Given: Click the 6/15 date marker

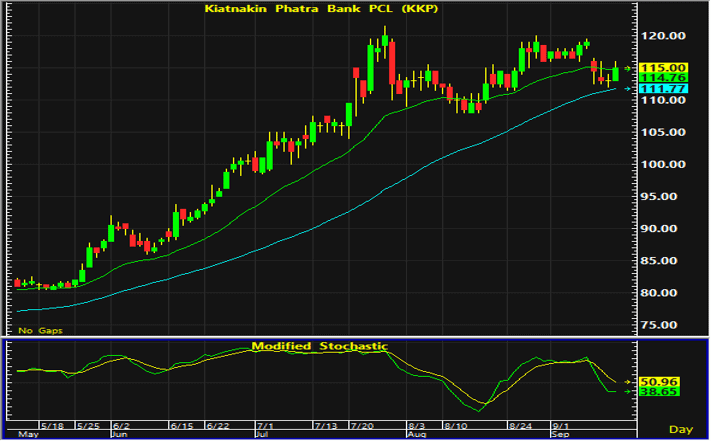Looking at the screenshot, I should point(181,426).
